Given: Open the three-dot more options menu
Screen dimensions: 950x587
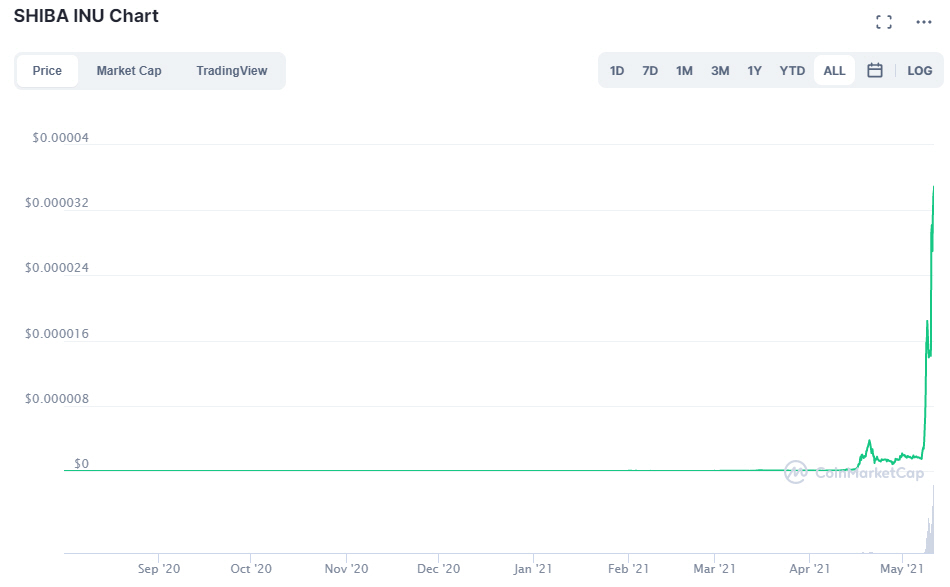Looking at the screenshot, I should [x=923, y=22].
